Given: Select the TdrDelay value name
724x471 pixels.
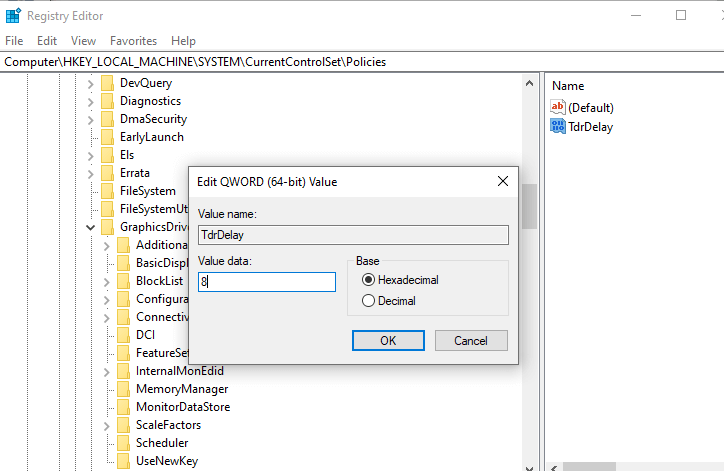Looking at the screenshot, I should click(591, 127).
